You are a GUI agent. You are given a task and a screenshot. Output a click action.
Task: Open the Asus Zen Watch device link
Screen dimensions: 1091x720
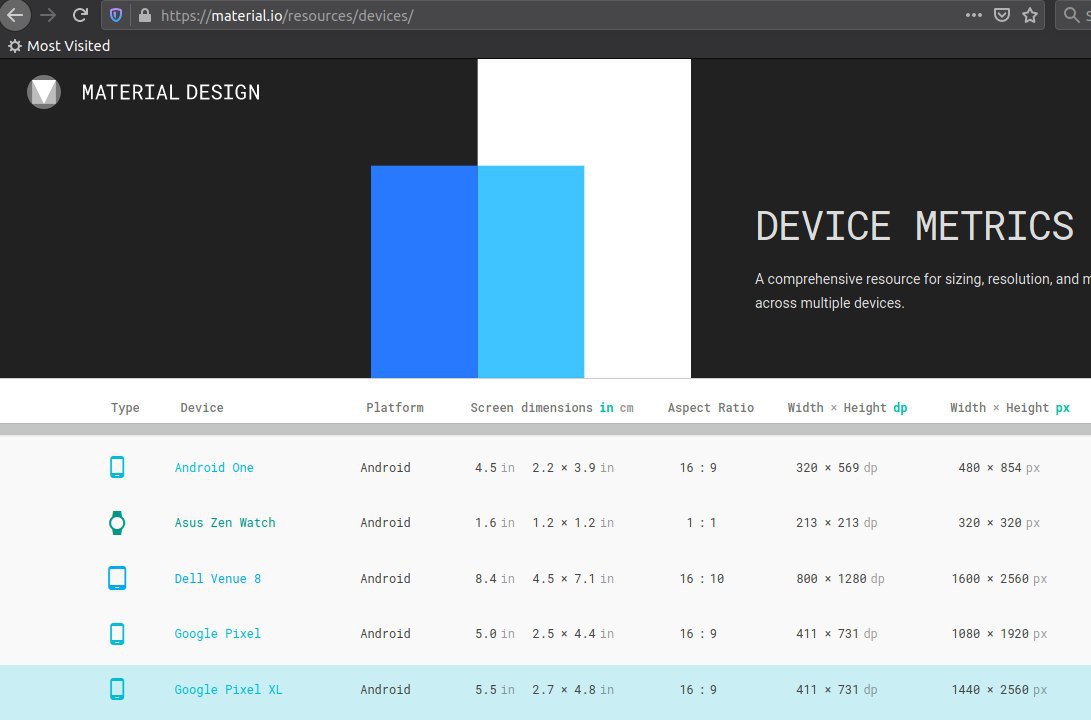click(225, 522)
